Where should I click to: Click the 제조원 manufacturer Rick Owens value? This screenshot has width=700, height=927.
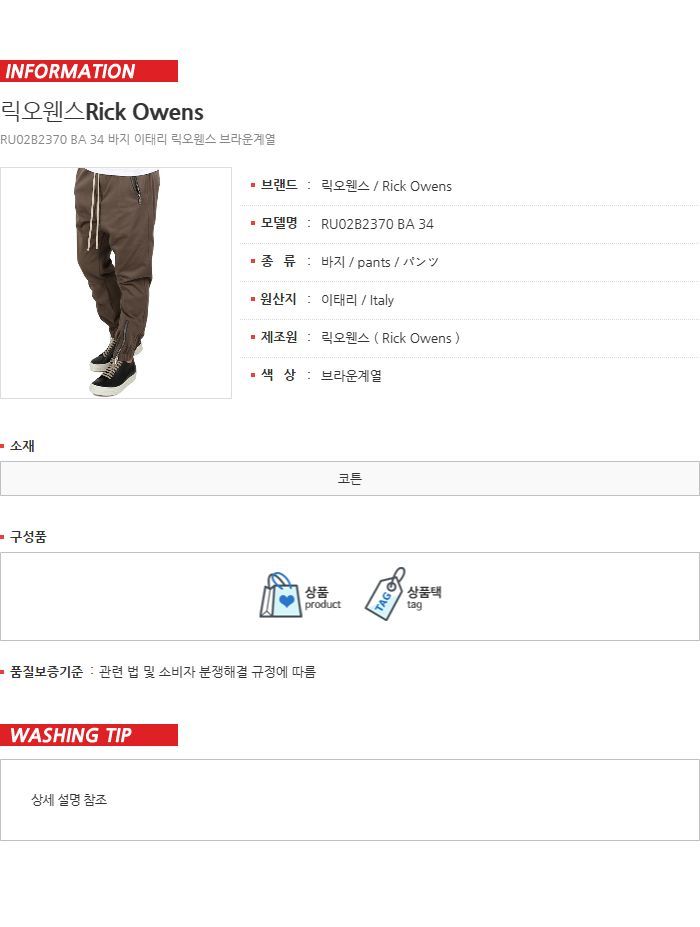[390, 338]
